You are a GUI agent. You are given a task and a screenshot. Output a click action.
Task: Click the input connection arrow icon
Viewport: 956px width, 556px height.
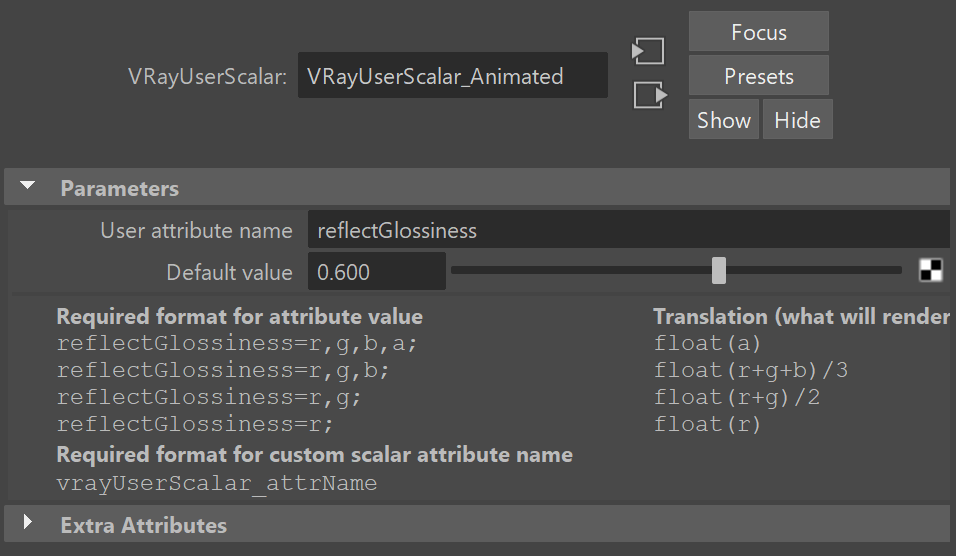pyautogui.click(x=647, y=51)
